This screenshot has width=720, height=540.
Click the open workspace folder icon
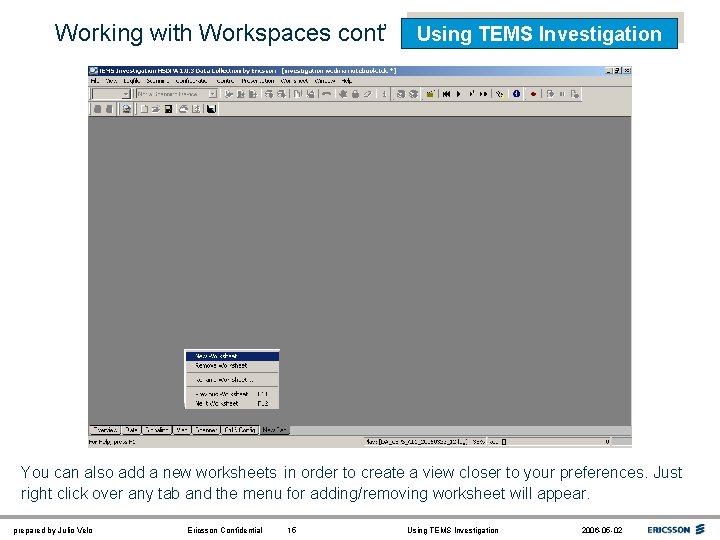click(156, 109)
